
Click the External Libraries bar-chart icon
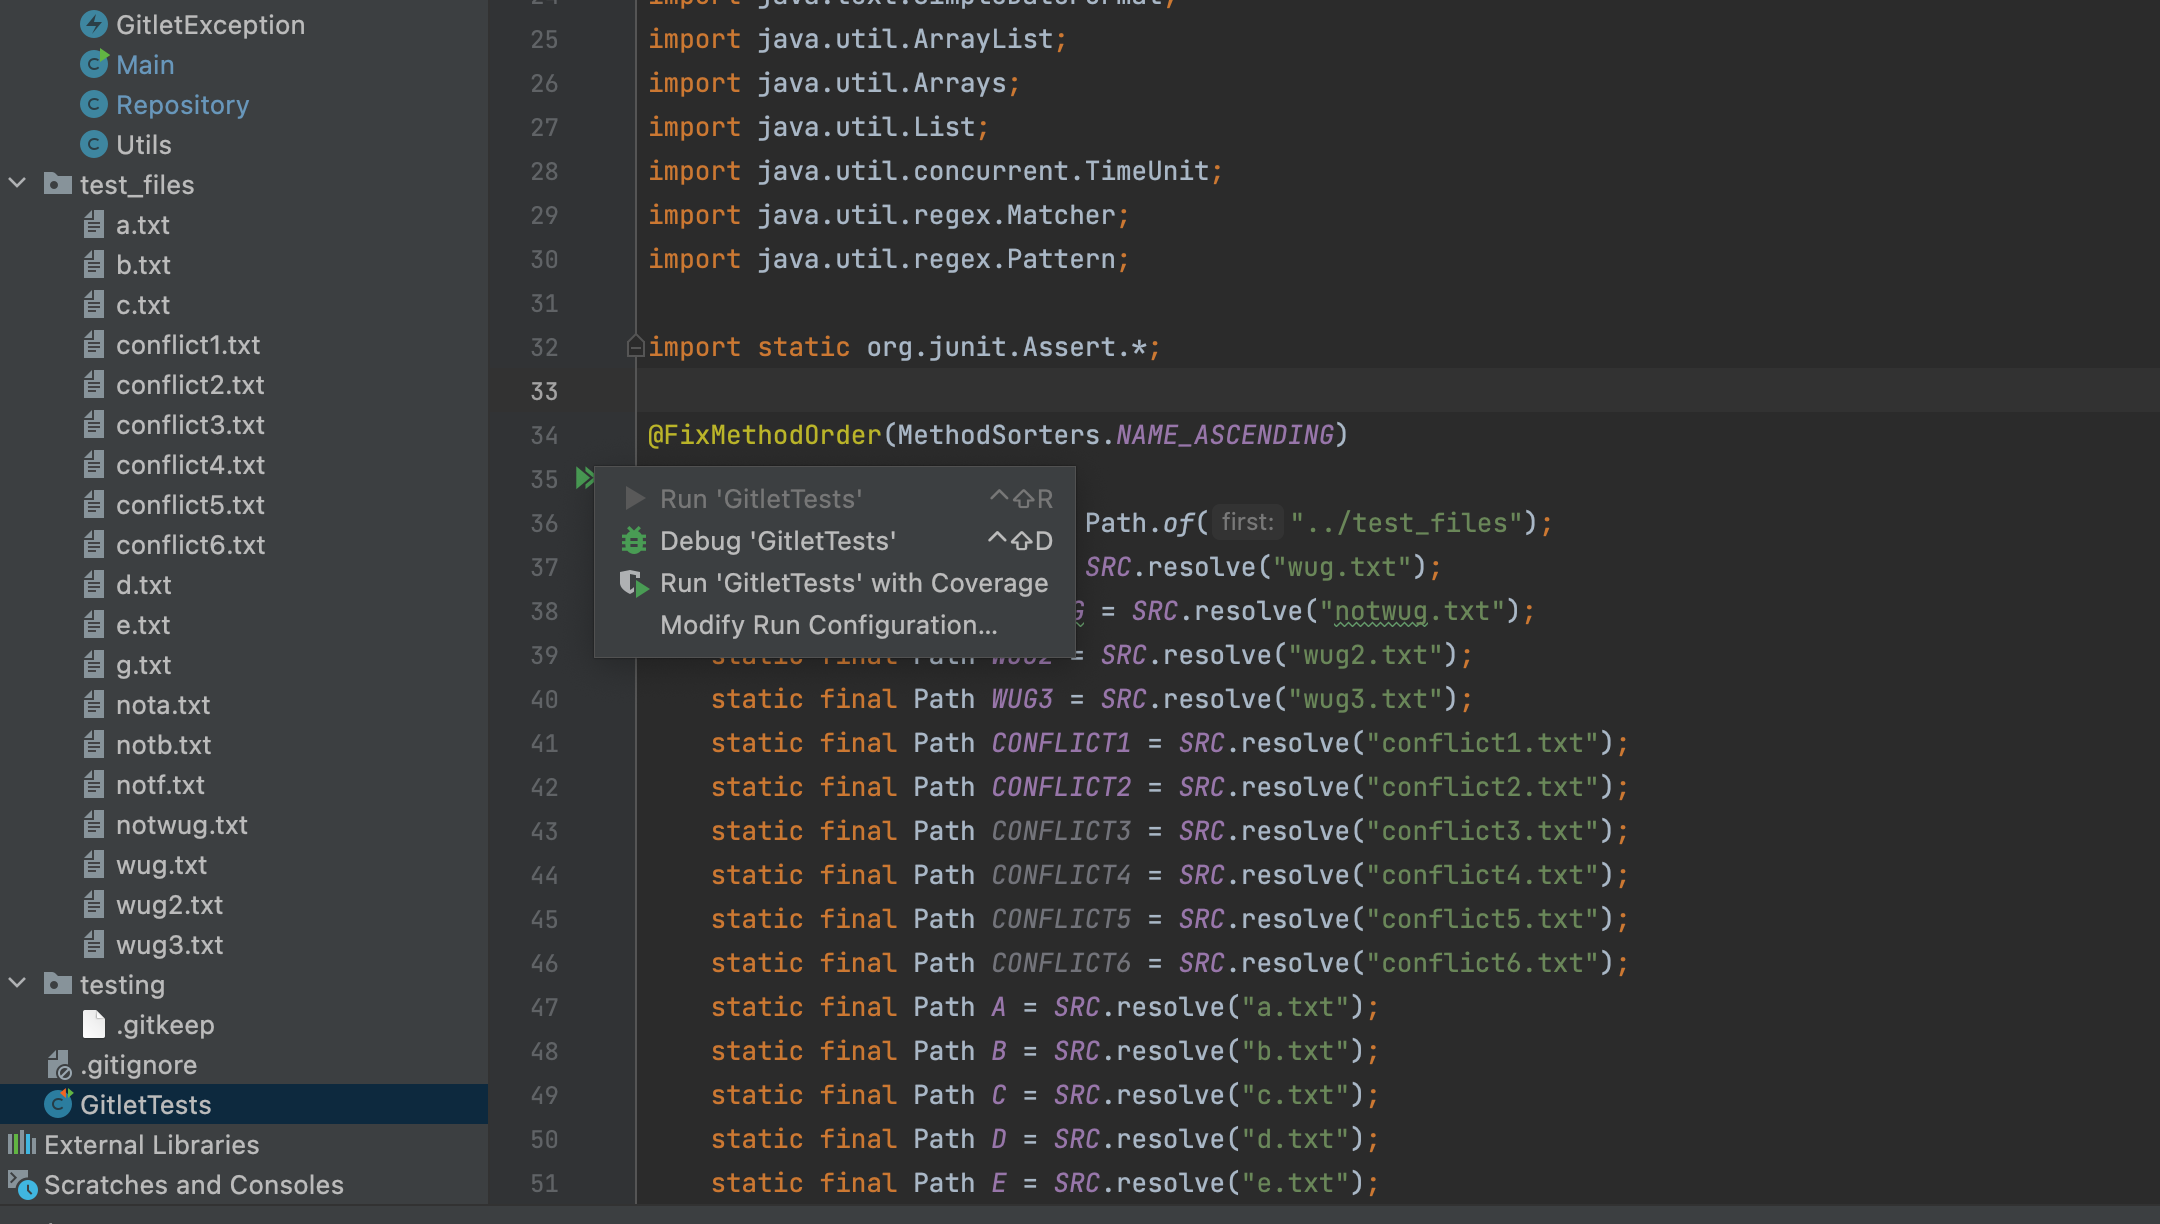pos(22,1144)
